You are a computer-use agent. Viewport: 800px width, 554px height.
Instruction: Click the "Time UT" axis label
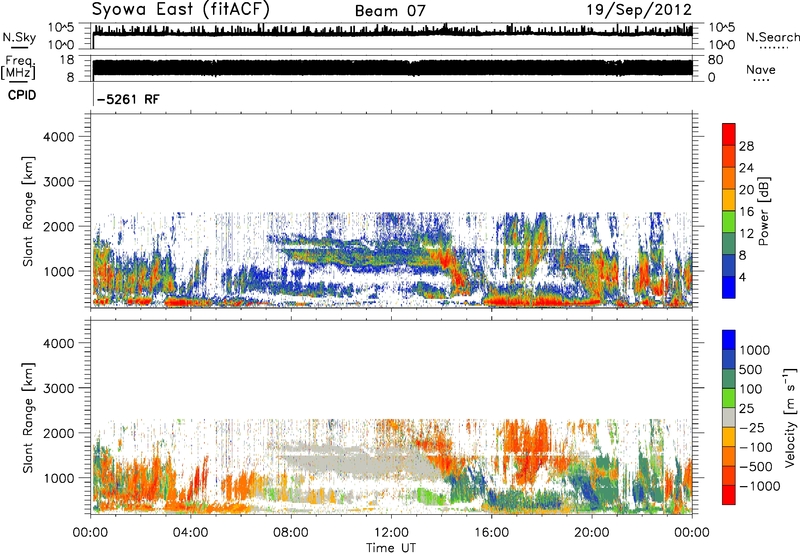[x=391, y=548]
